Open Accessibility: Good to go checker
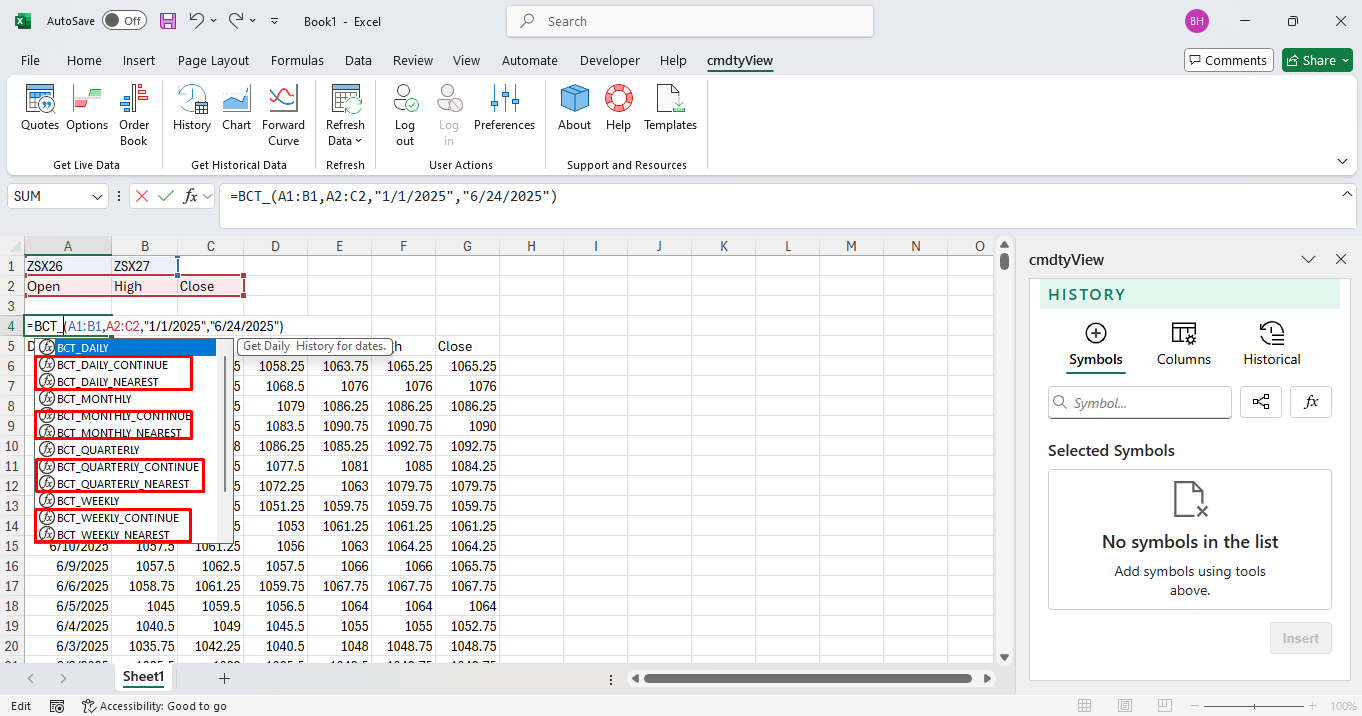The image size is (1362, 716). point(154,706)
